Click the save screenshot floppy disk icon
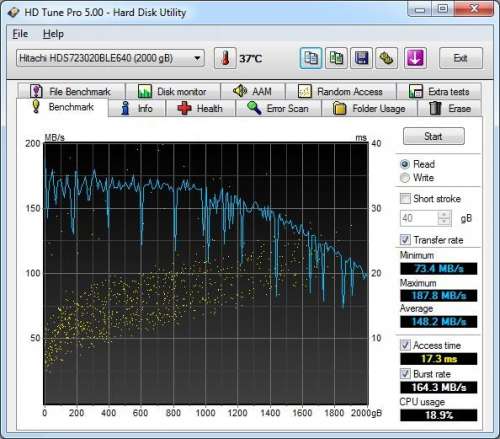Screen dimensions: 500x439 tap(361, 58)
